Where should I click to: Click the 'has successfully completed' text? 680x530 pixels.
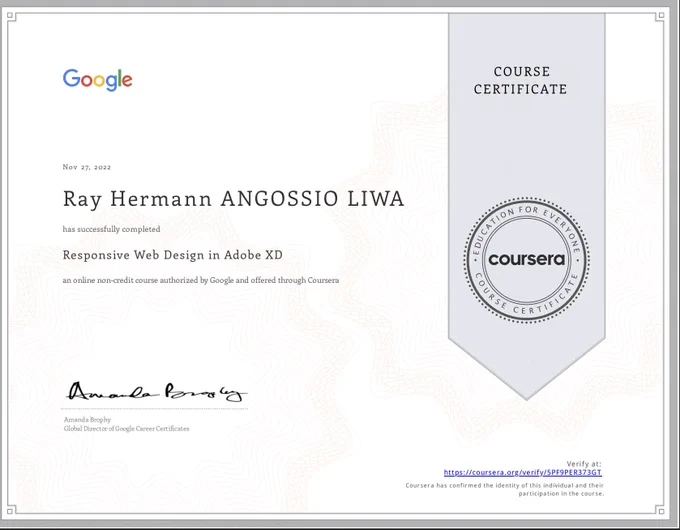click(111, 229)
